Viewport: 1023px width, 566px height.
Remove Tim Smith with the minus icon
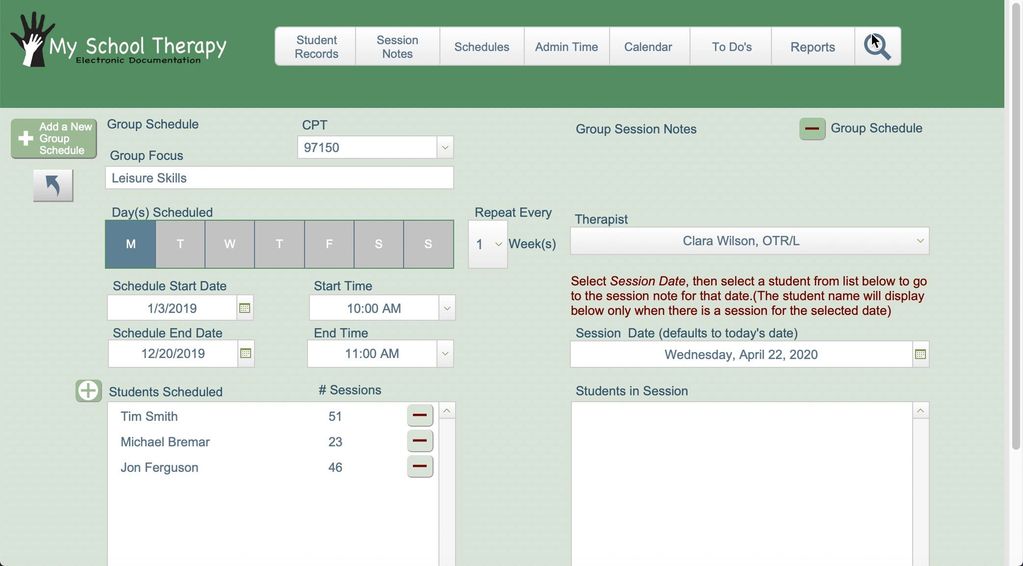420,416
